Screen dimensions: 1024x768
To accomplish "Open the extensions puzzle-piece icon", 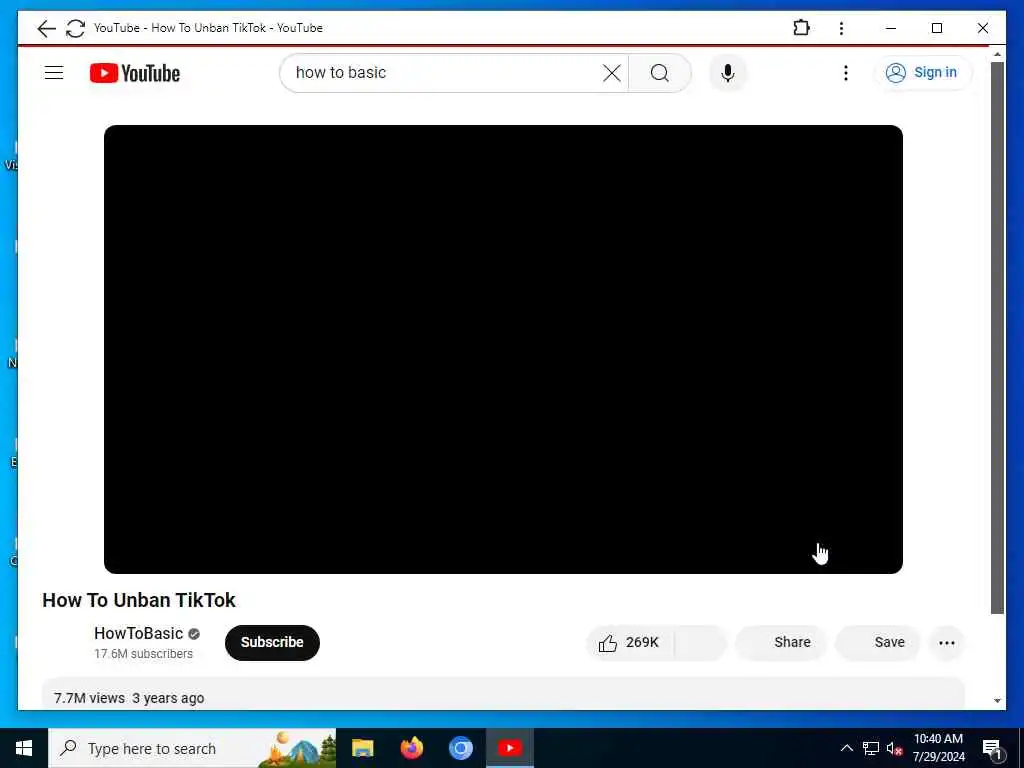I will [801, 28].
